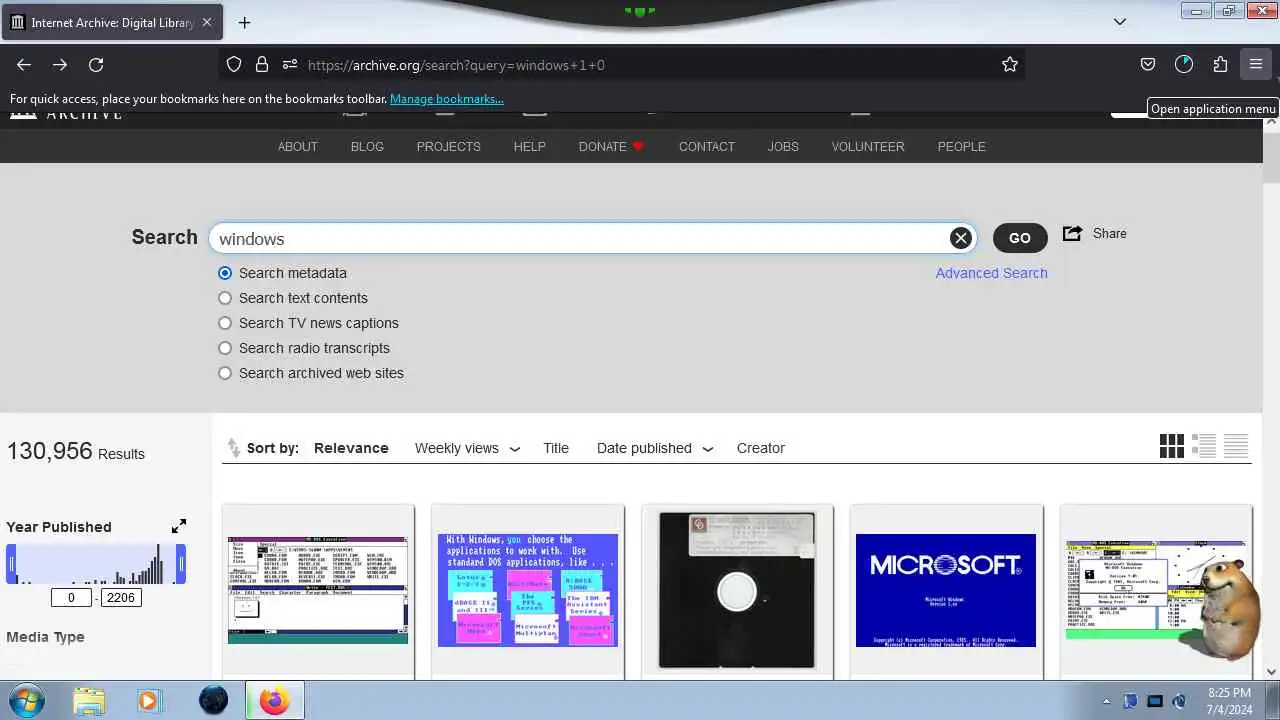Toggle the sort direction arrows
Image resolution: width=1280 pixels, height=720 pixels.
tap(233, 448)
